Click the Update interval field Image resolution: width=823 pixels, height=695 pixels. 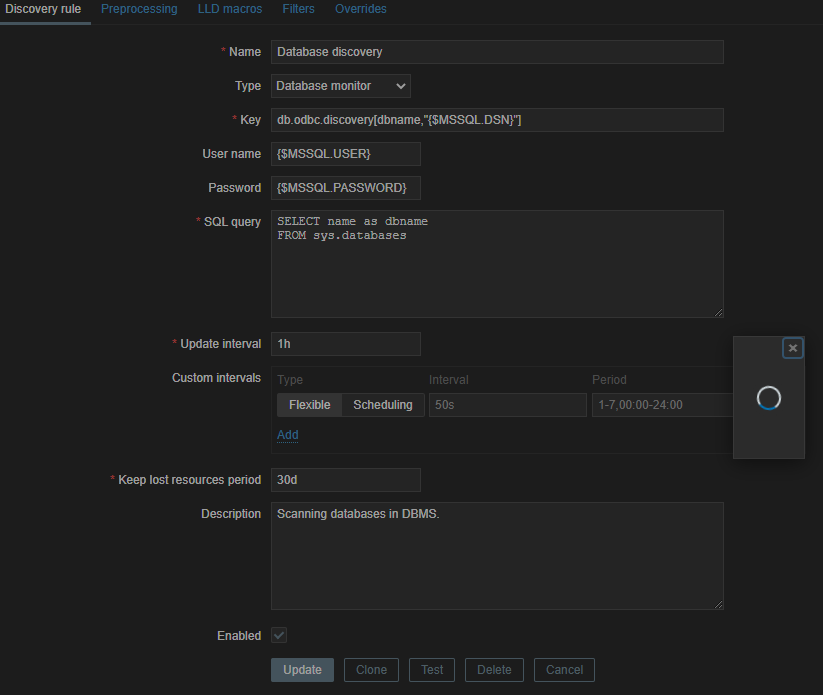point(345,344)
